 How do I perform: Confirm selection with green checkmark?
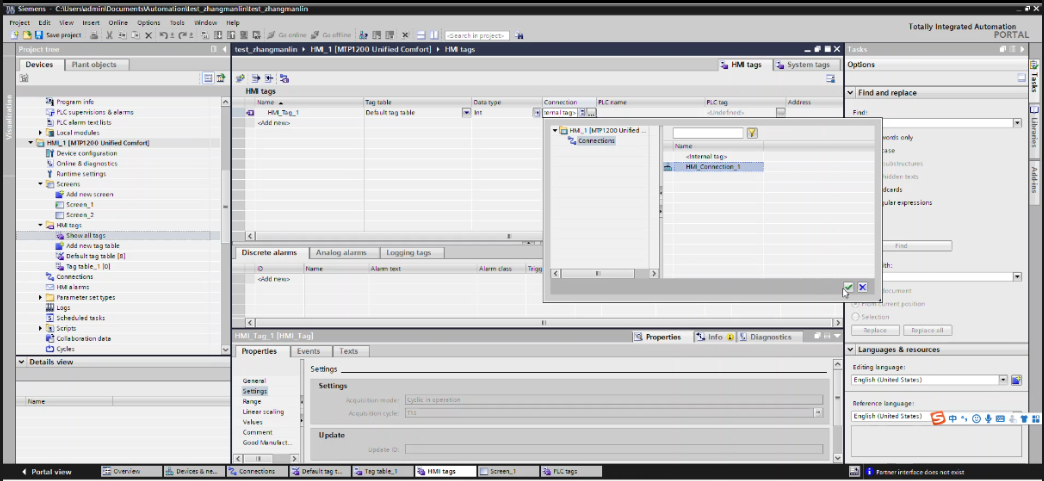click(x=848, y=287)
